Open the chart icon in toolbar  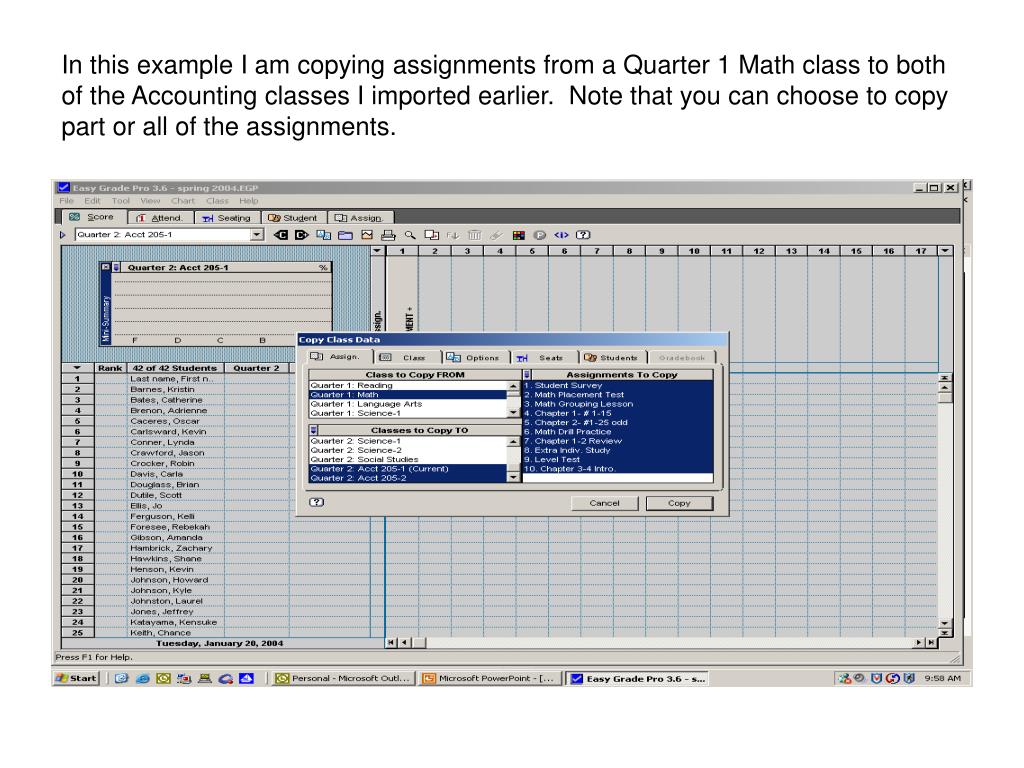pos(367,235)
